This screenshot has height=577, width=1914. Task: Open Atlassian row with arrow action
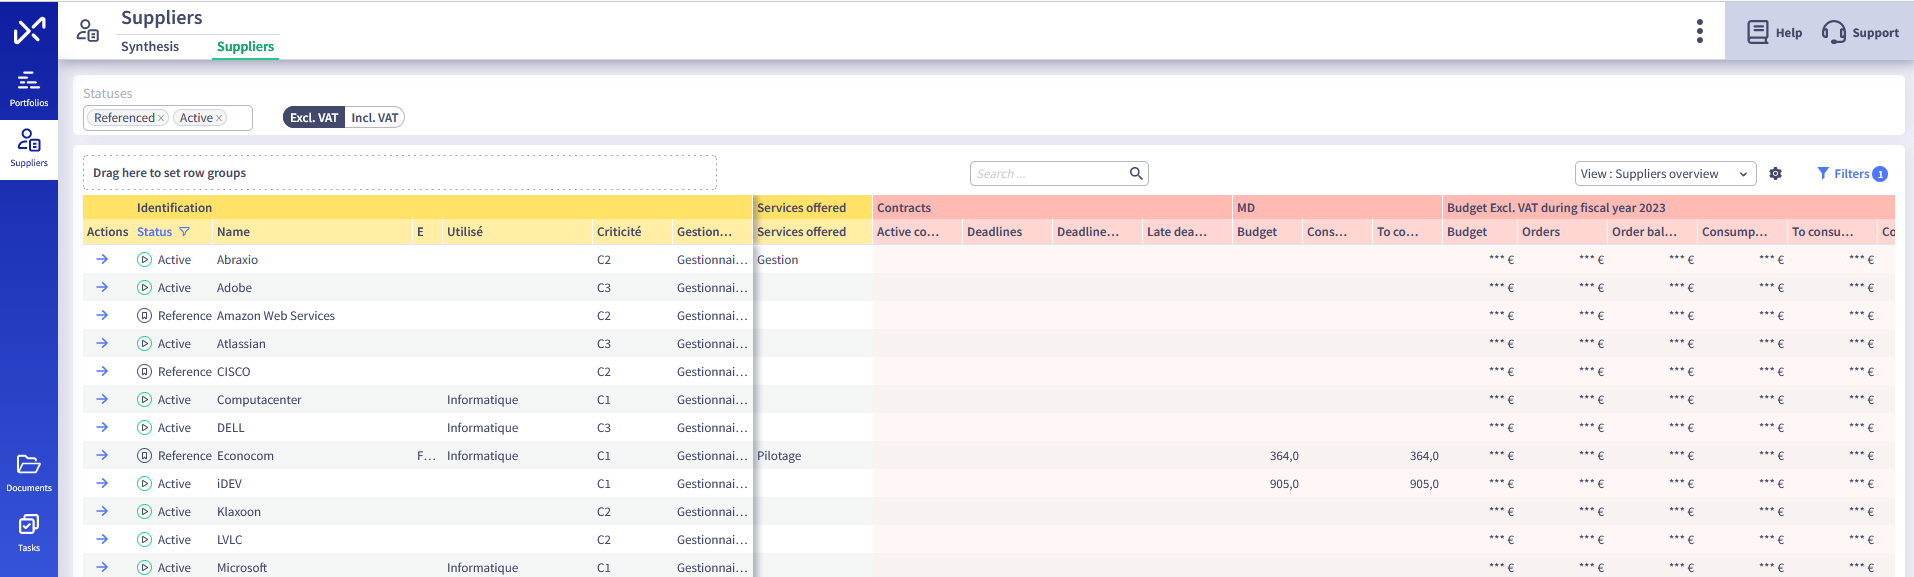pyautogui.click(x=102, y=343)
